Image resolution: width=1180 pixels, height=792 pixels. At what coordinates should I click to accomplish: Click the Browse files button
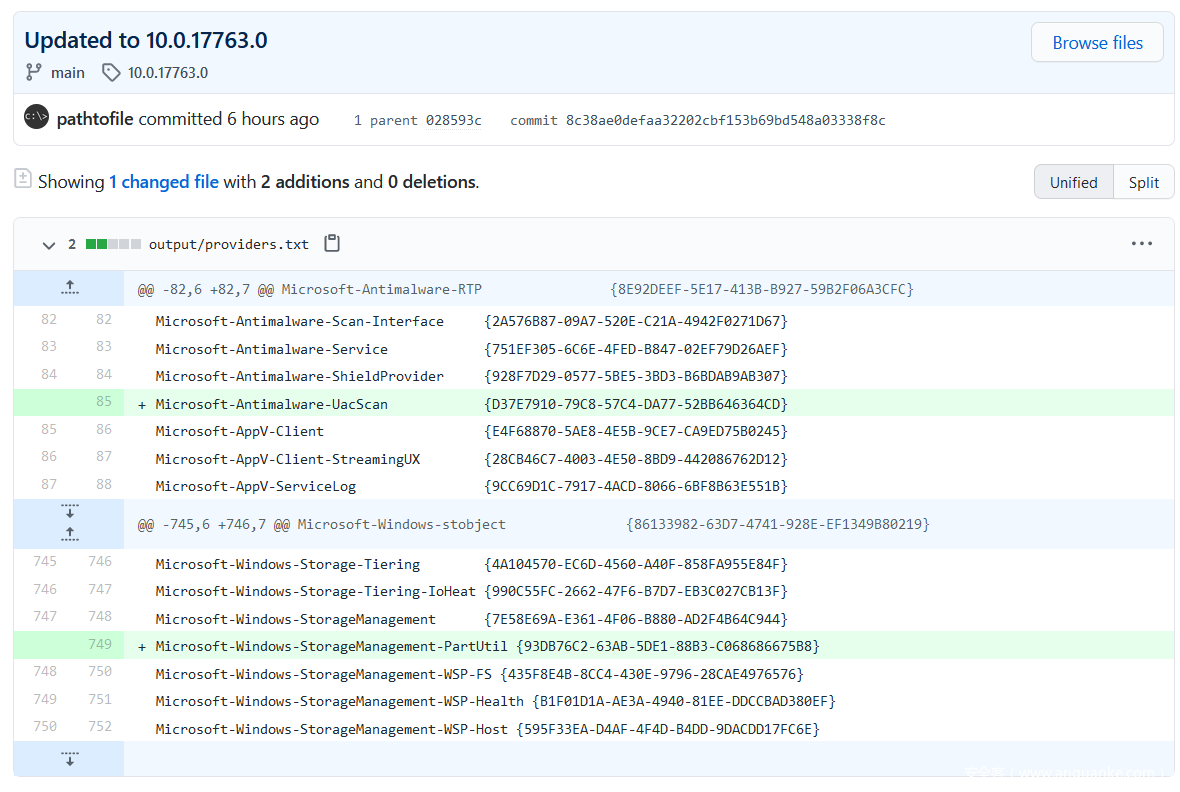point(1097,43)
